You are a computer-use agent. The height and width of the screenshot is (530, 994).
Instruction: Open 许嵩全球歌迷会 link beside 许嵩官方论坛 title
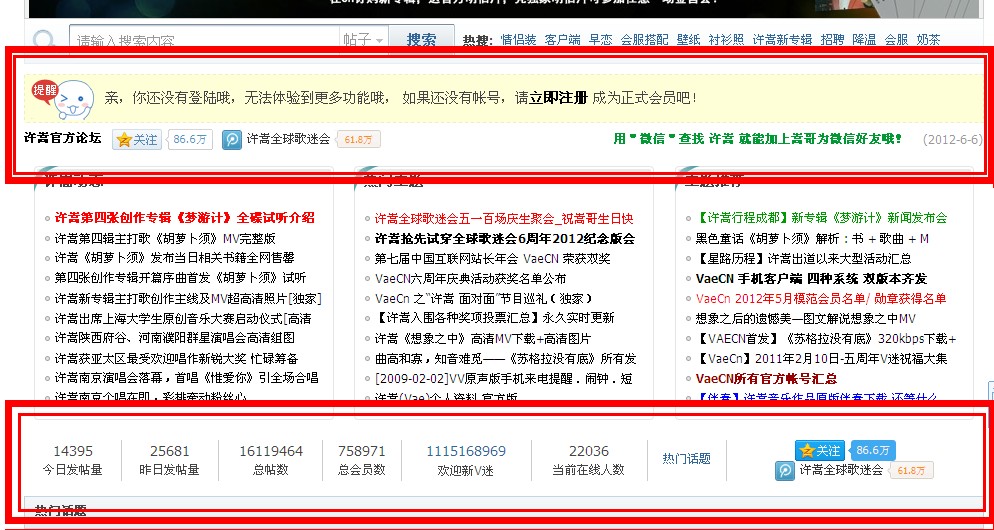click(x=288, y=139)
